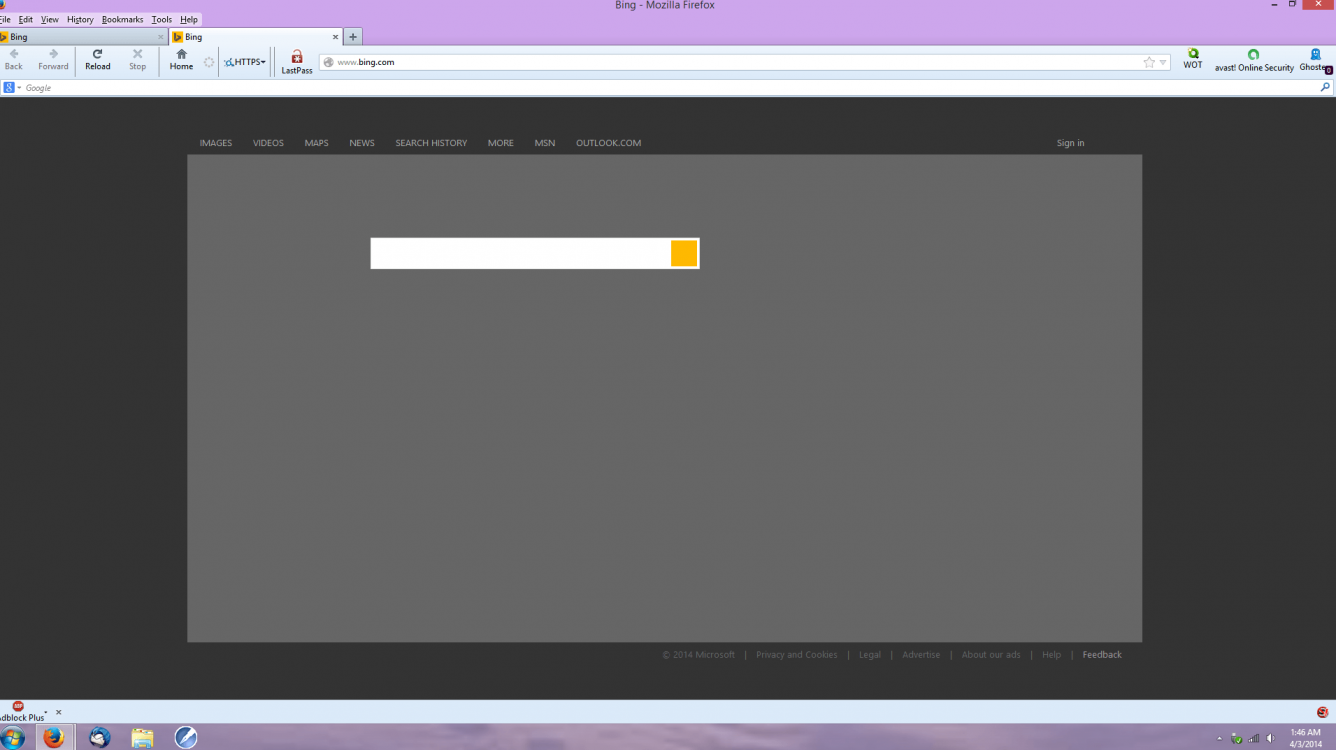
Task: Go to the Home page
Action: 181,60
